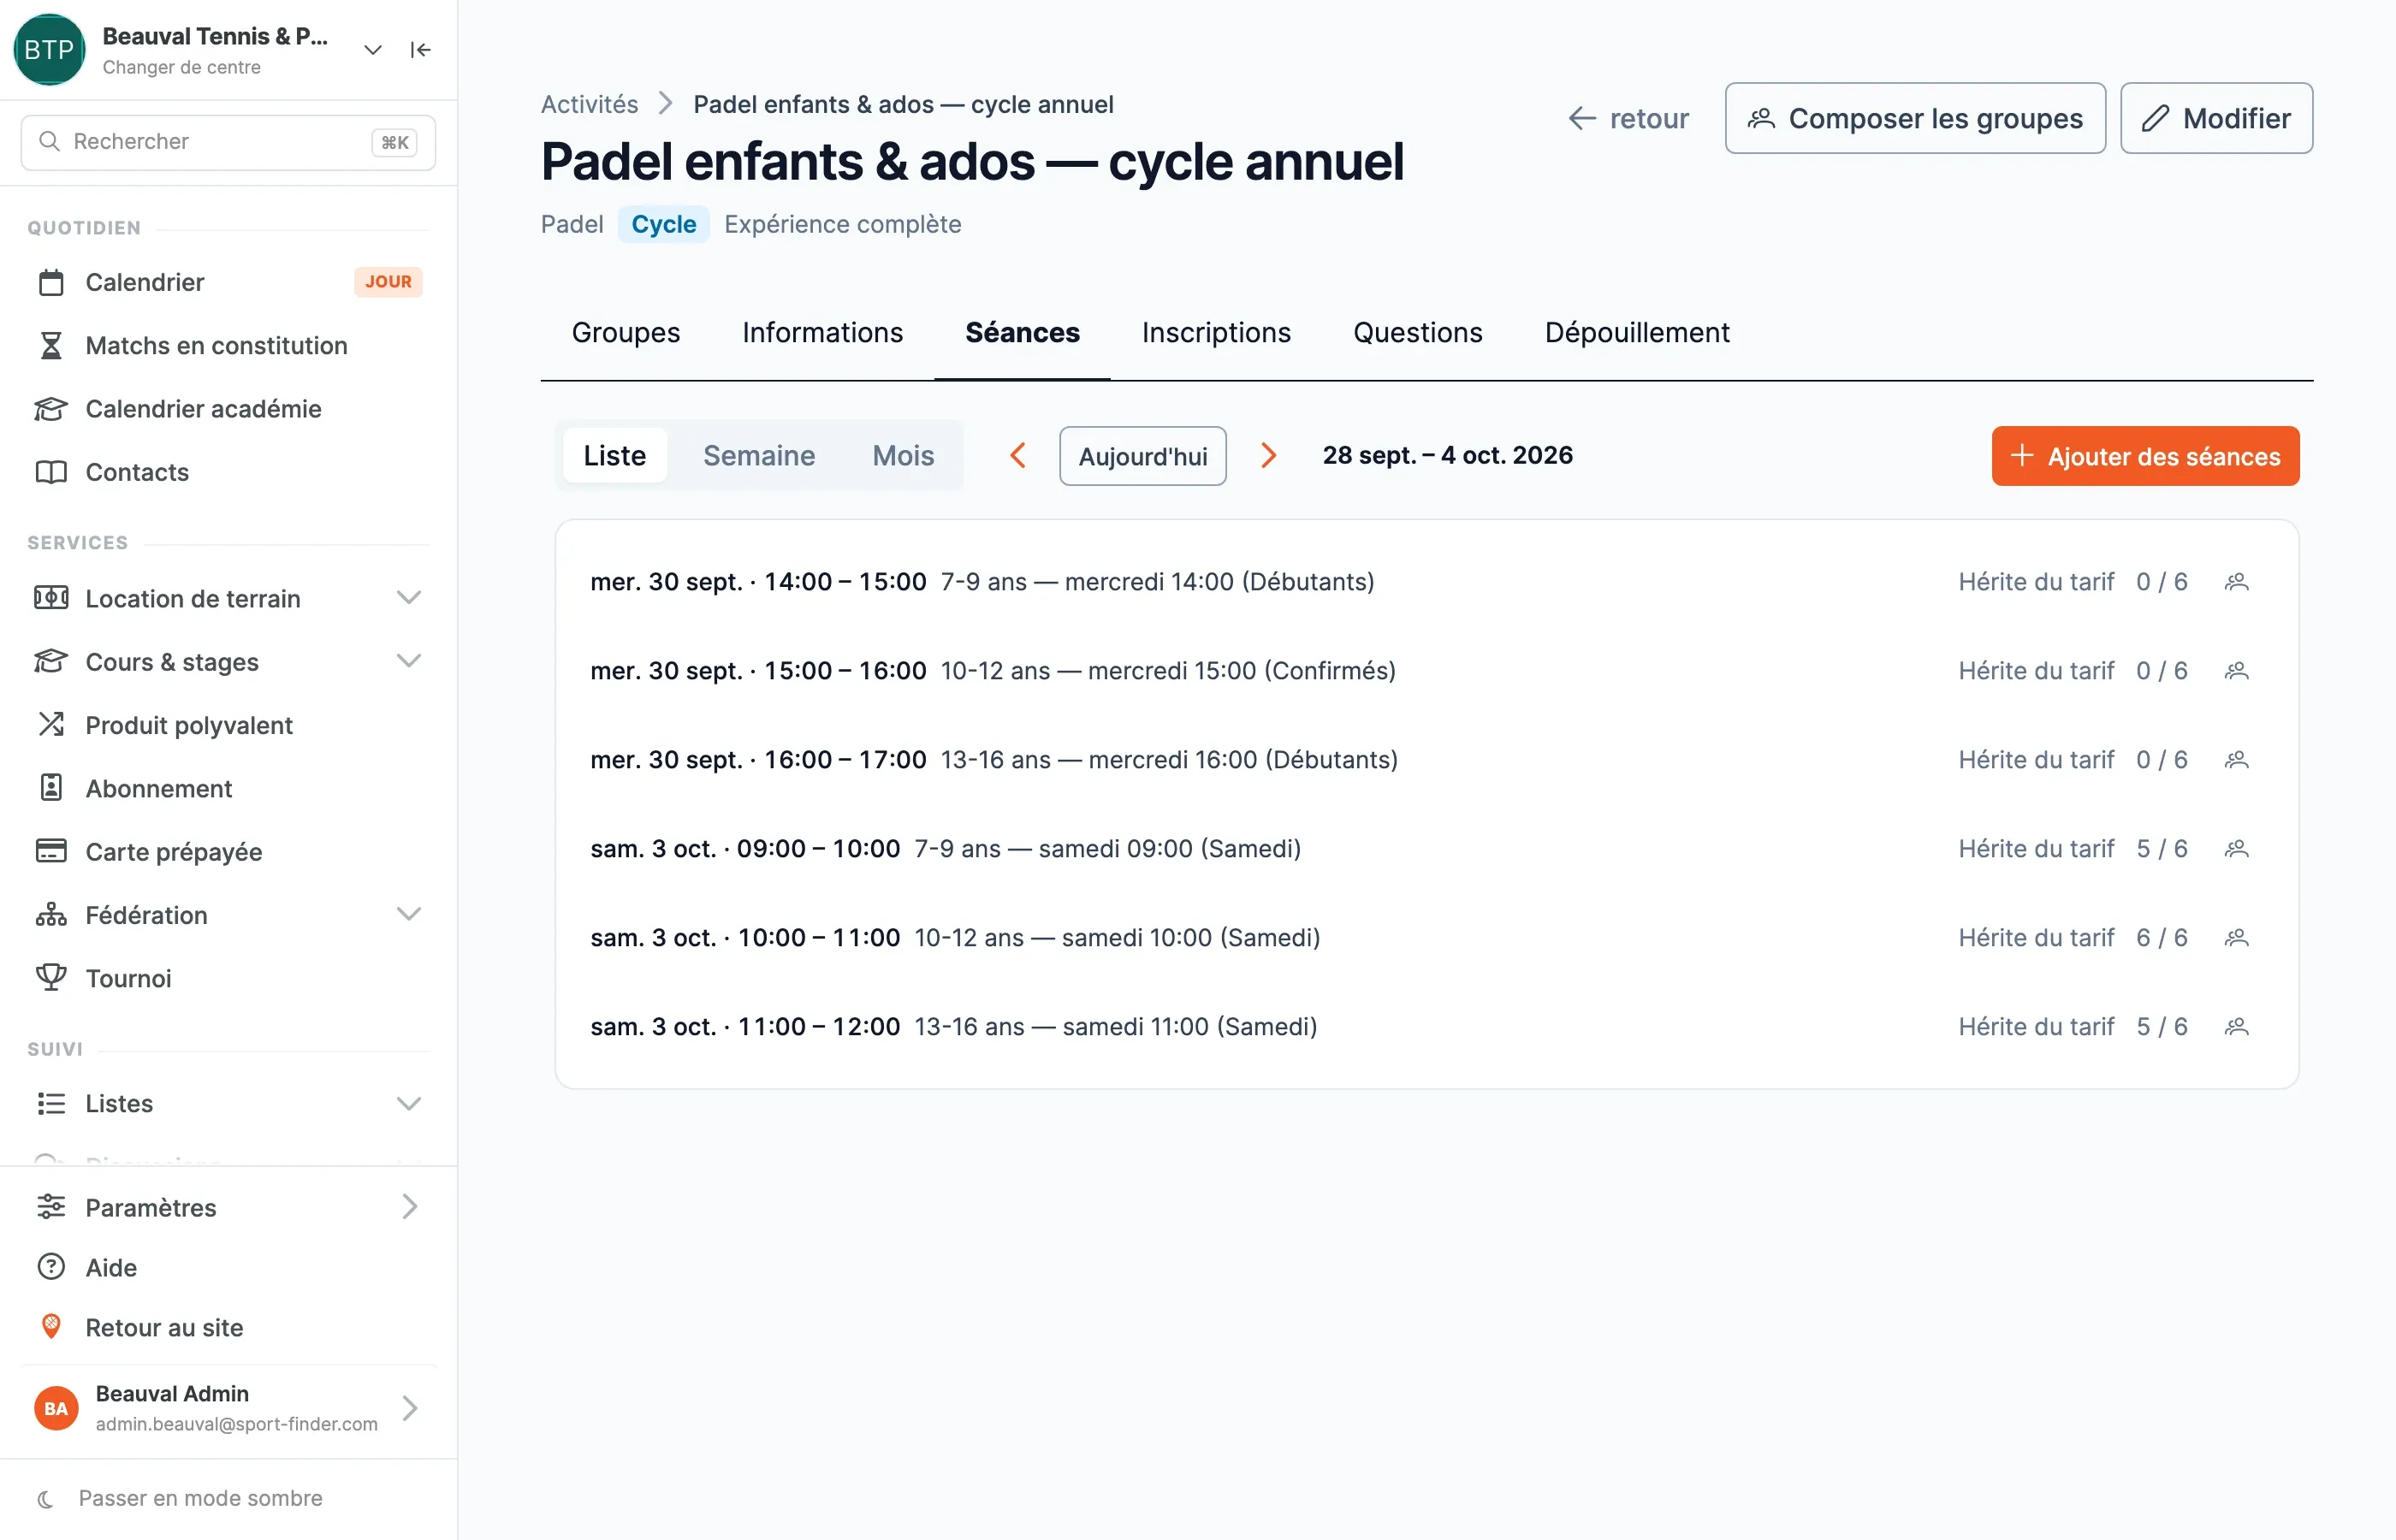Show participants for the 13-16 ans samedi 11:00 session
This screenshot has width=2396, height=1540.
2236,1027
